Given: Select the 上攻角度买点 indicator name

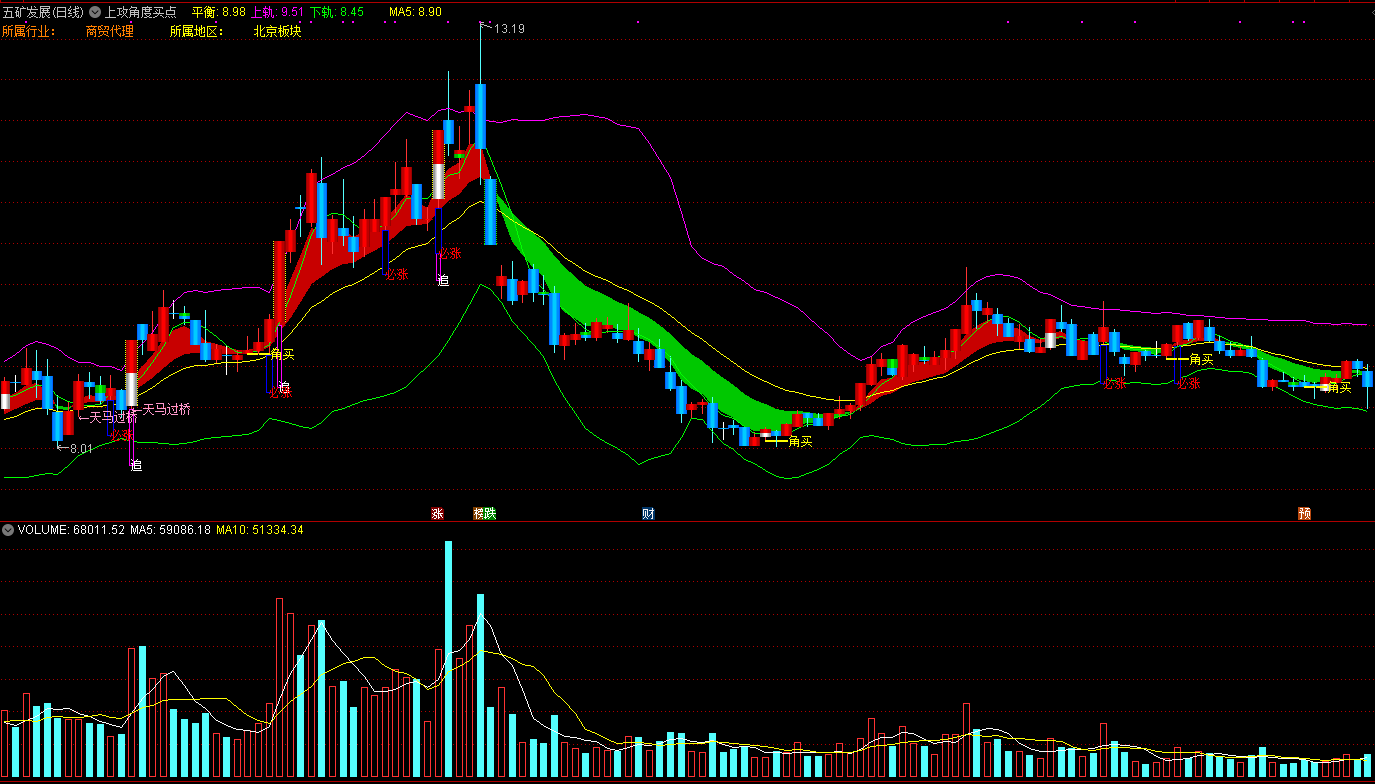Looking at the screenshot, I should (140, 13).
